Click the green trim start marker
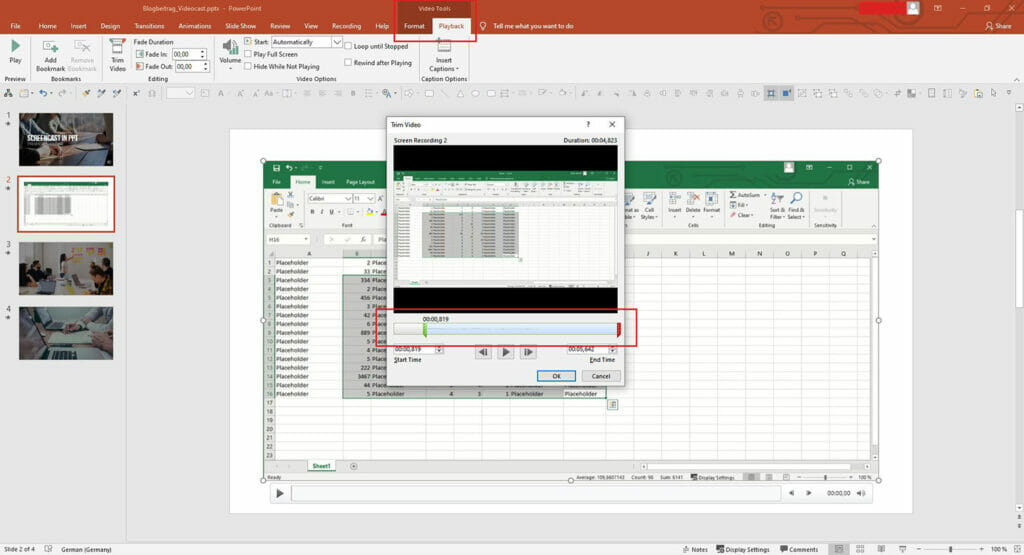The image size is (1024, 555). click(425, 329)
